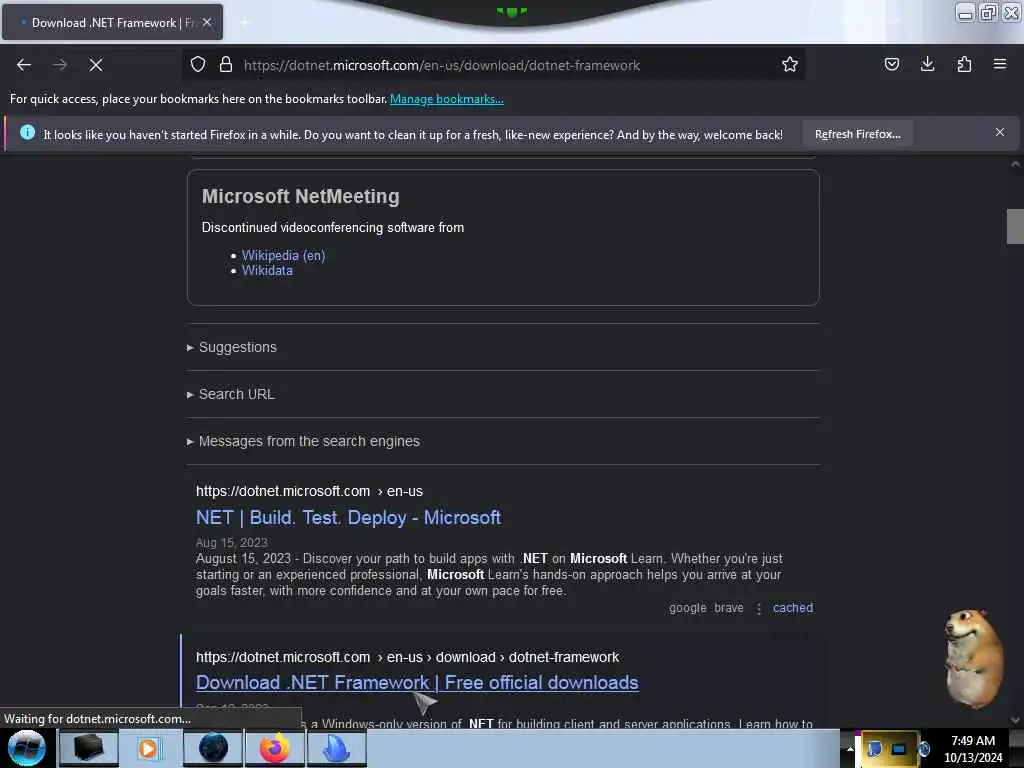Click the monitor system tray icon

[899, 748]
